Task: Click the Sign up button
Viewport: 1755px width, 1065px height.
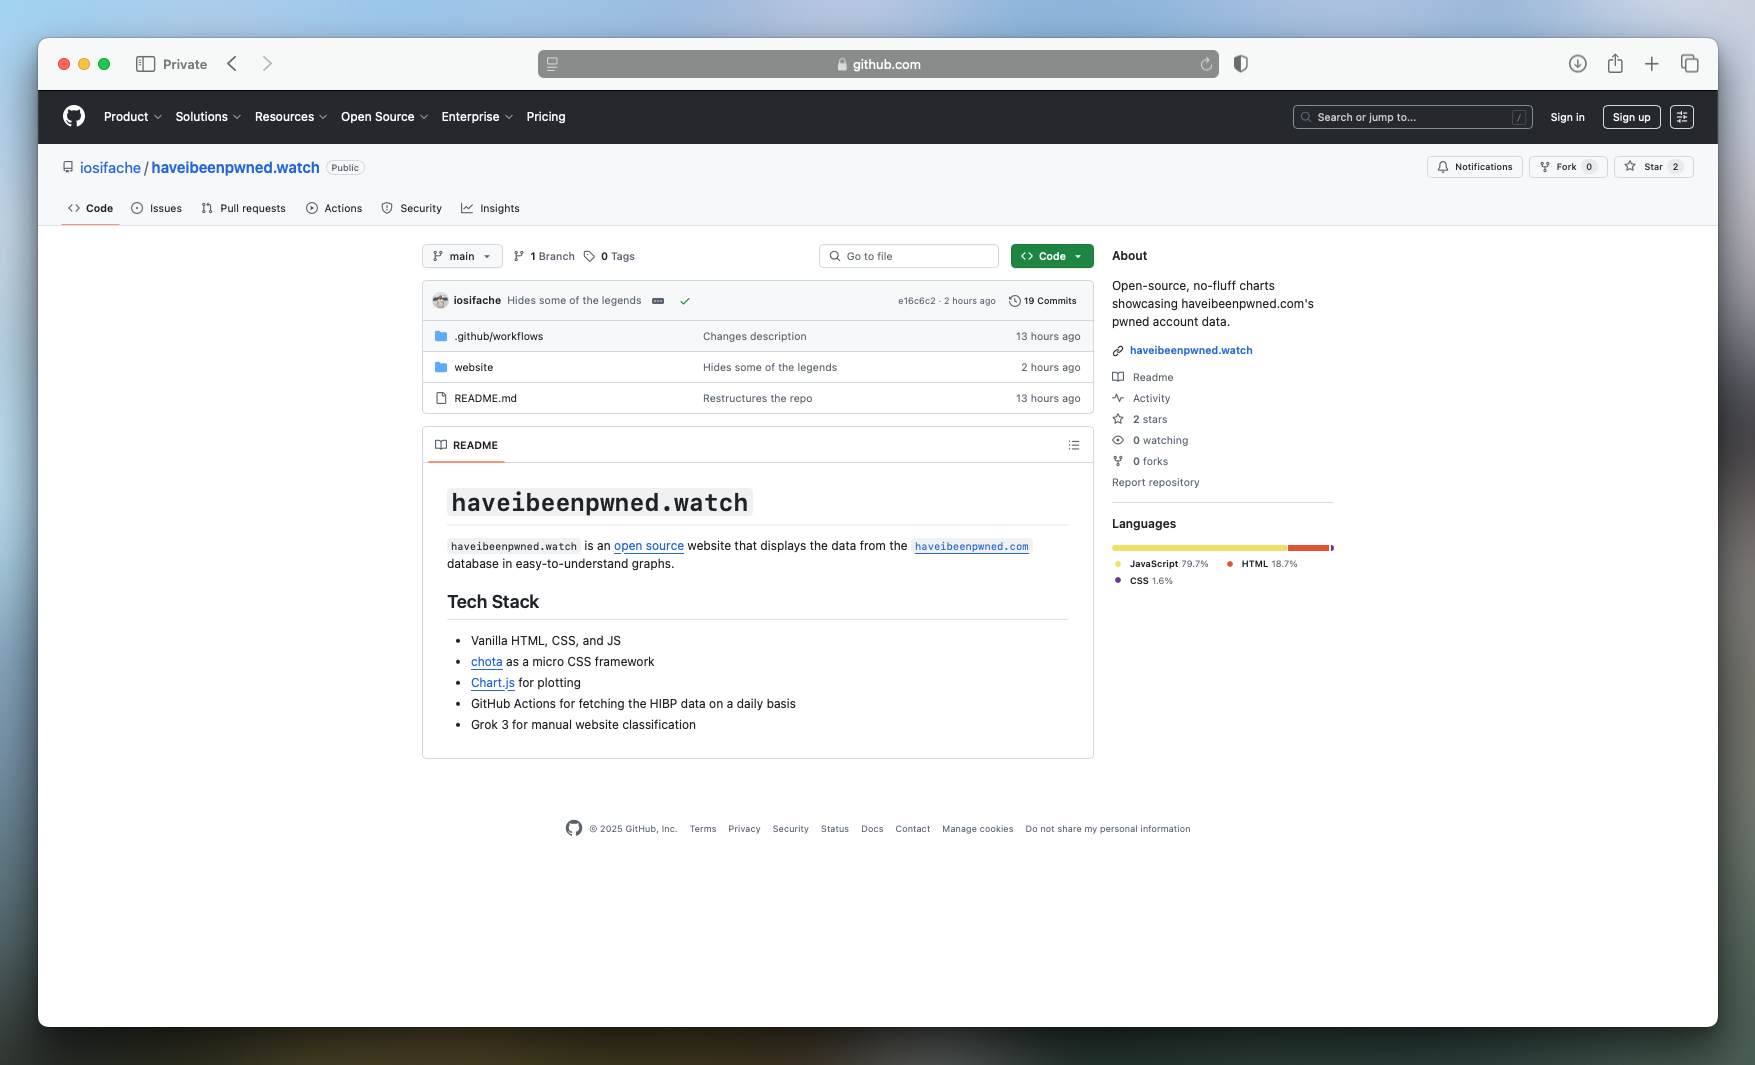Action: point(1630,117)
